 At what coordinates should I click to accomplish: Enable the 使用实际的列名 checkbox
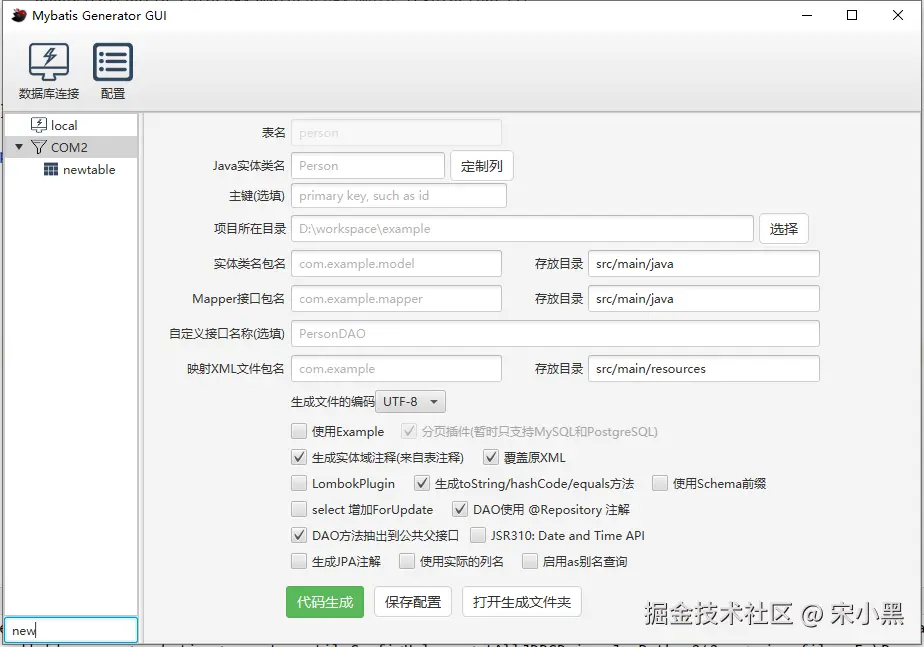(x=407, y=561)
